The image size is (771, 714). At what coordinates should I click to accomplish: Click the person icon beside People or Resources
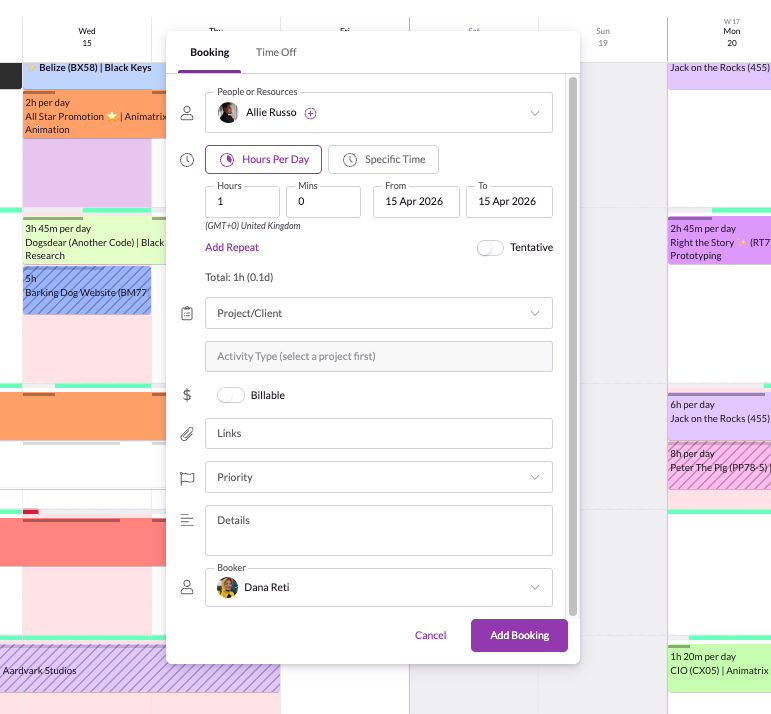(x=187, y=113)
